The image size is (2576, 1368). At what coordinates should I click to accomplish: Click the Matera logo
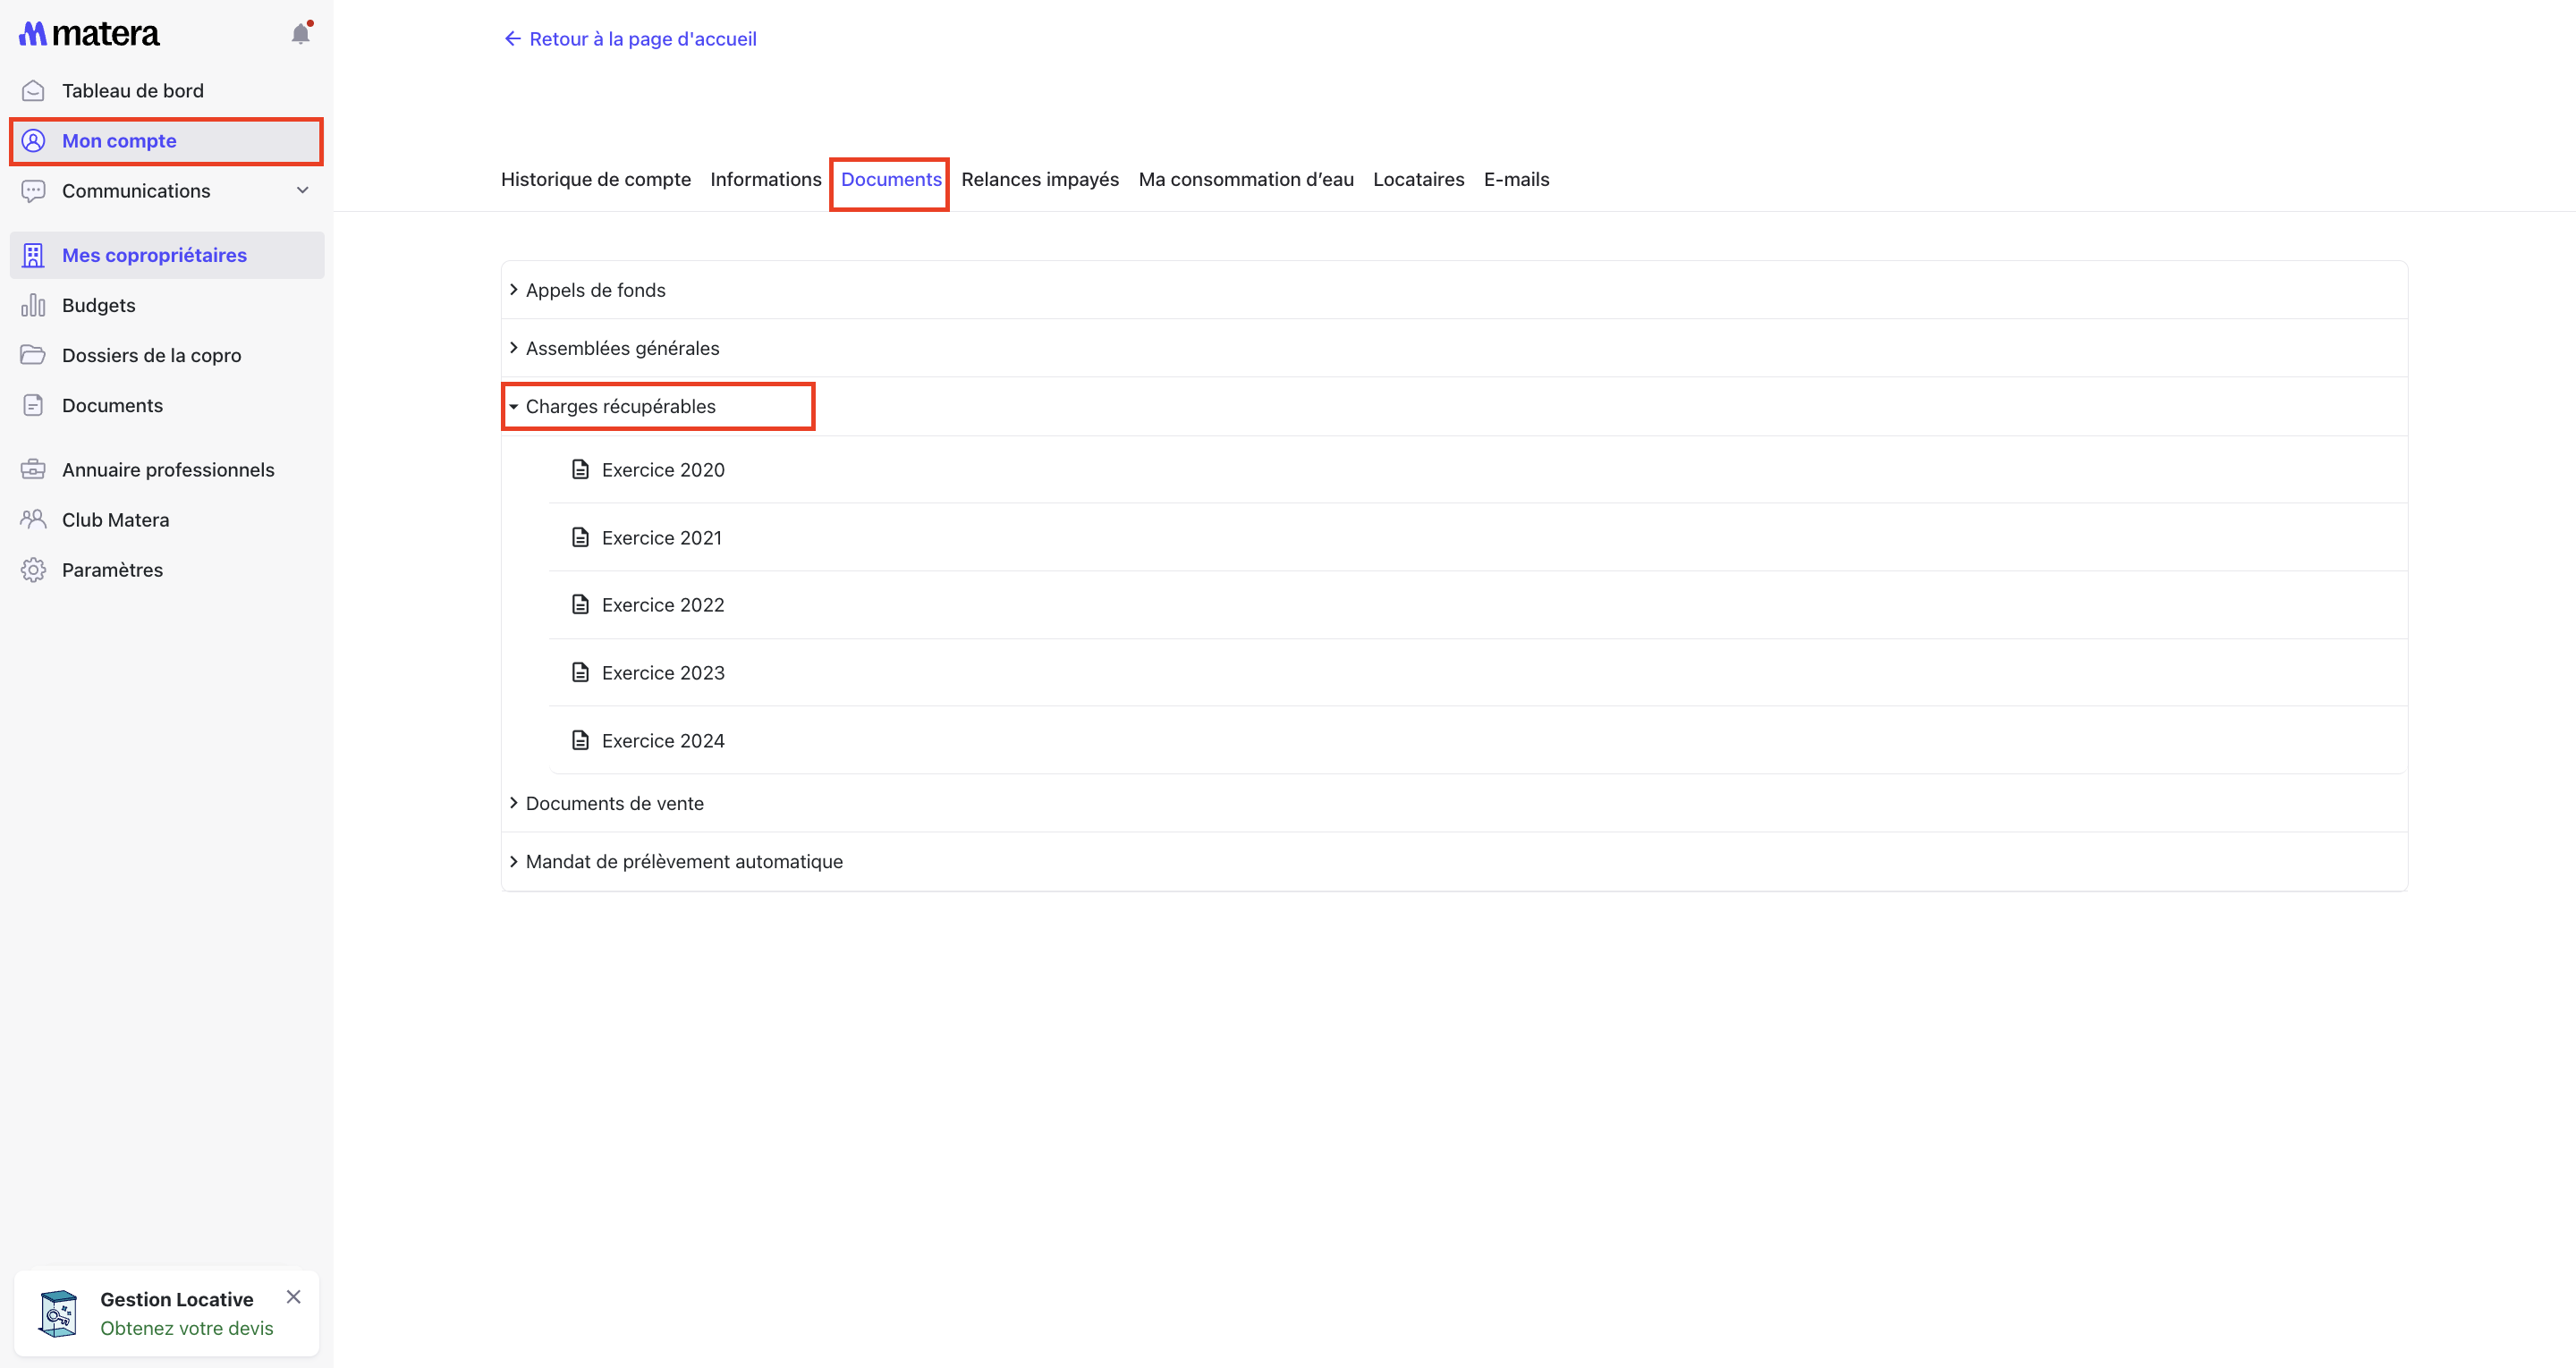(89, 34)
